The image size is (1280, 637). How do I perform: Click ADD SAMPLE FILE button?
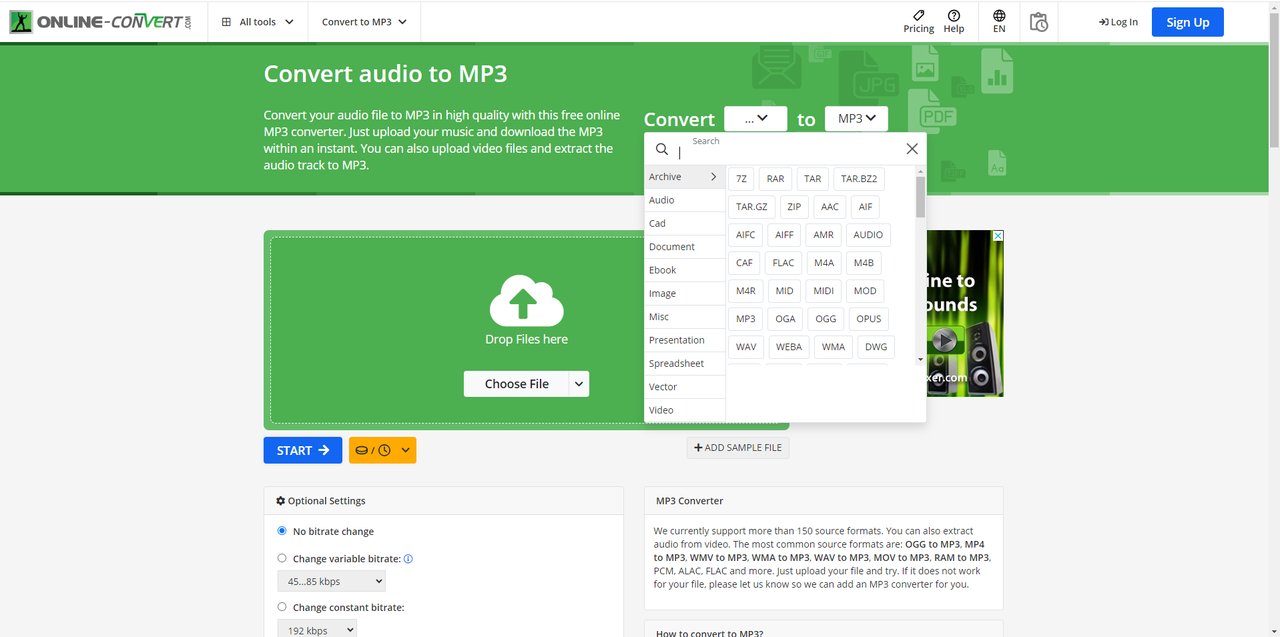click(x=738, y=447)
